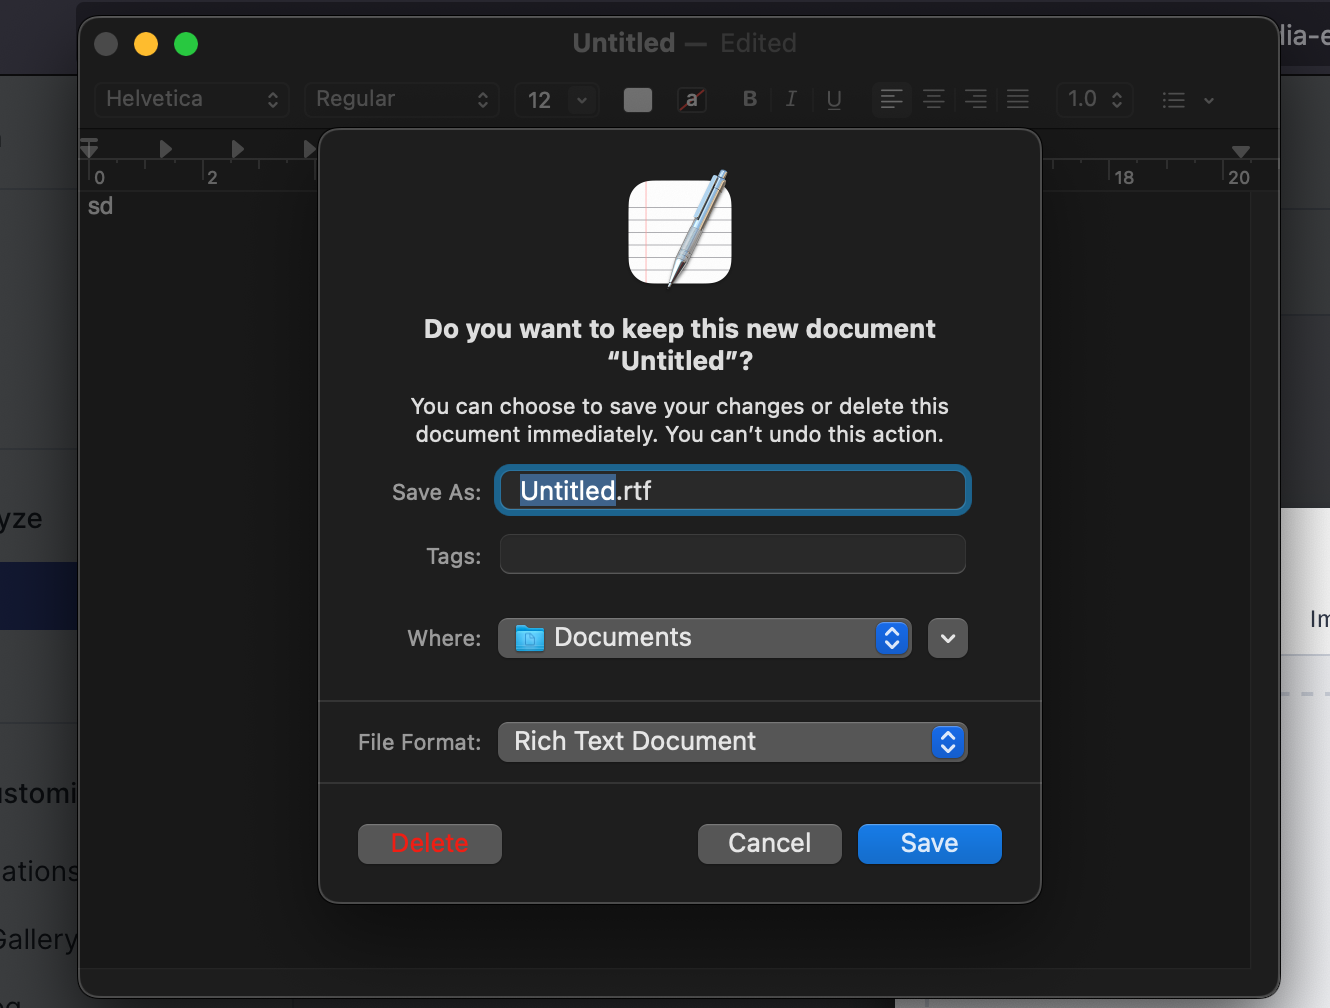
Task: Click the strikethrough text style icon
Action: pos(692,99)
